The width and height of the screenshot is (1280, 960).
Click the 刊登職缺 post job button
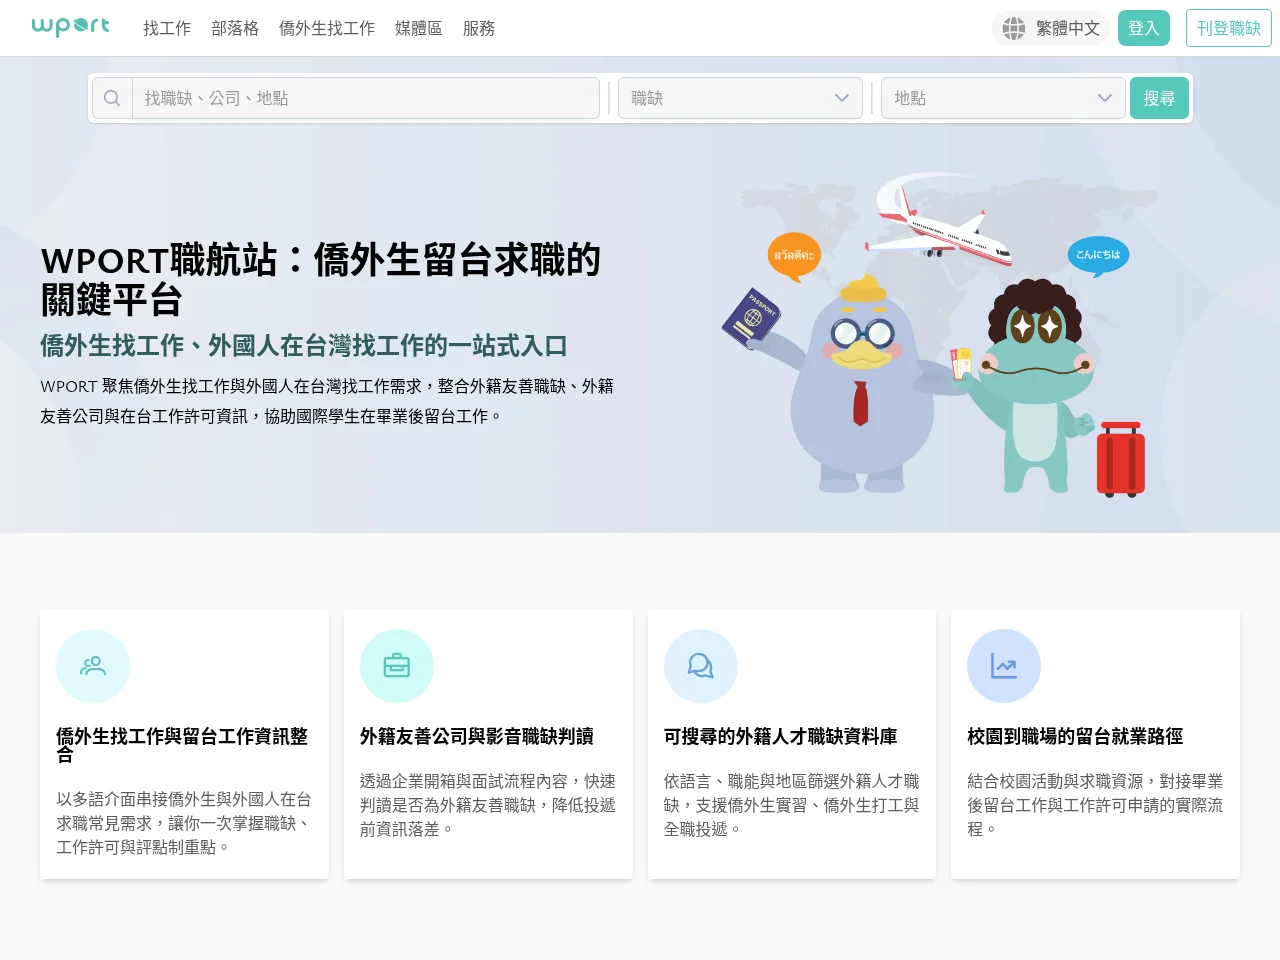tap(1229, 28)
